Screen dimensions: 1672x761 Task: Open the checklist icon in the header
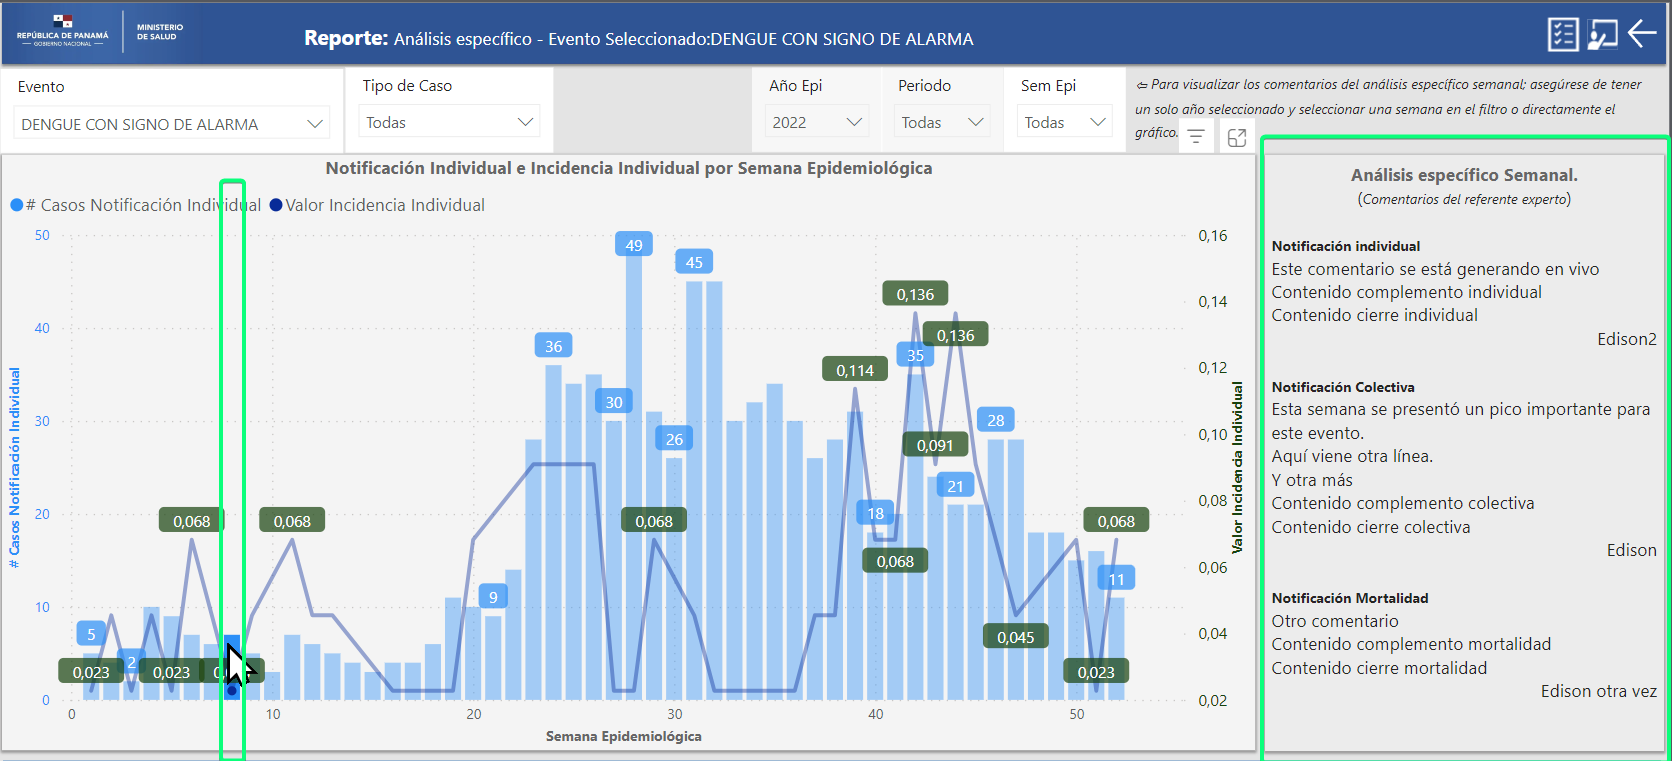1563,34
